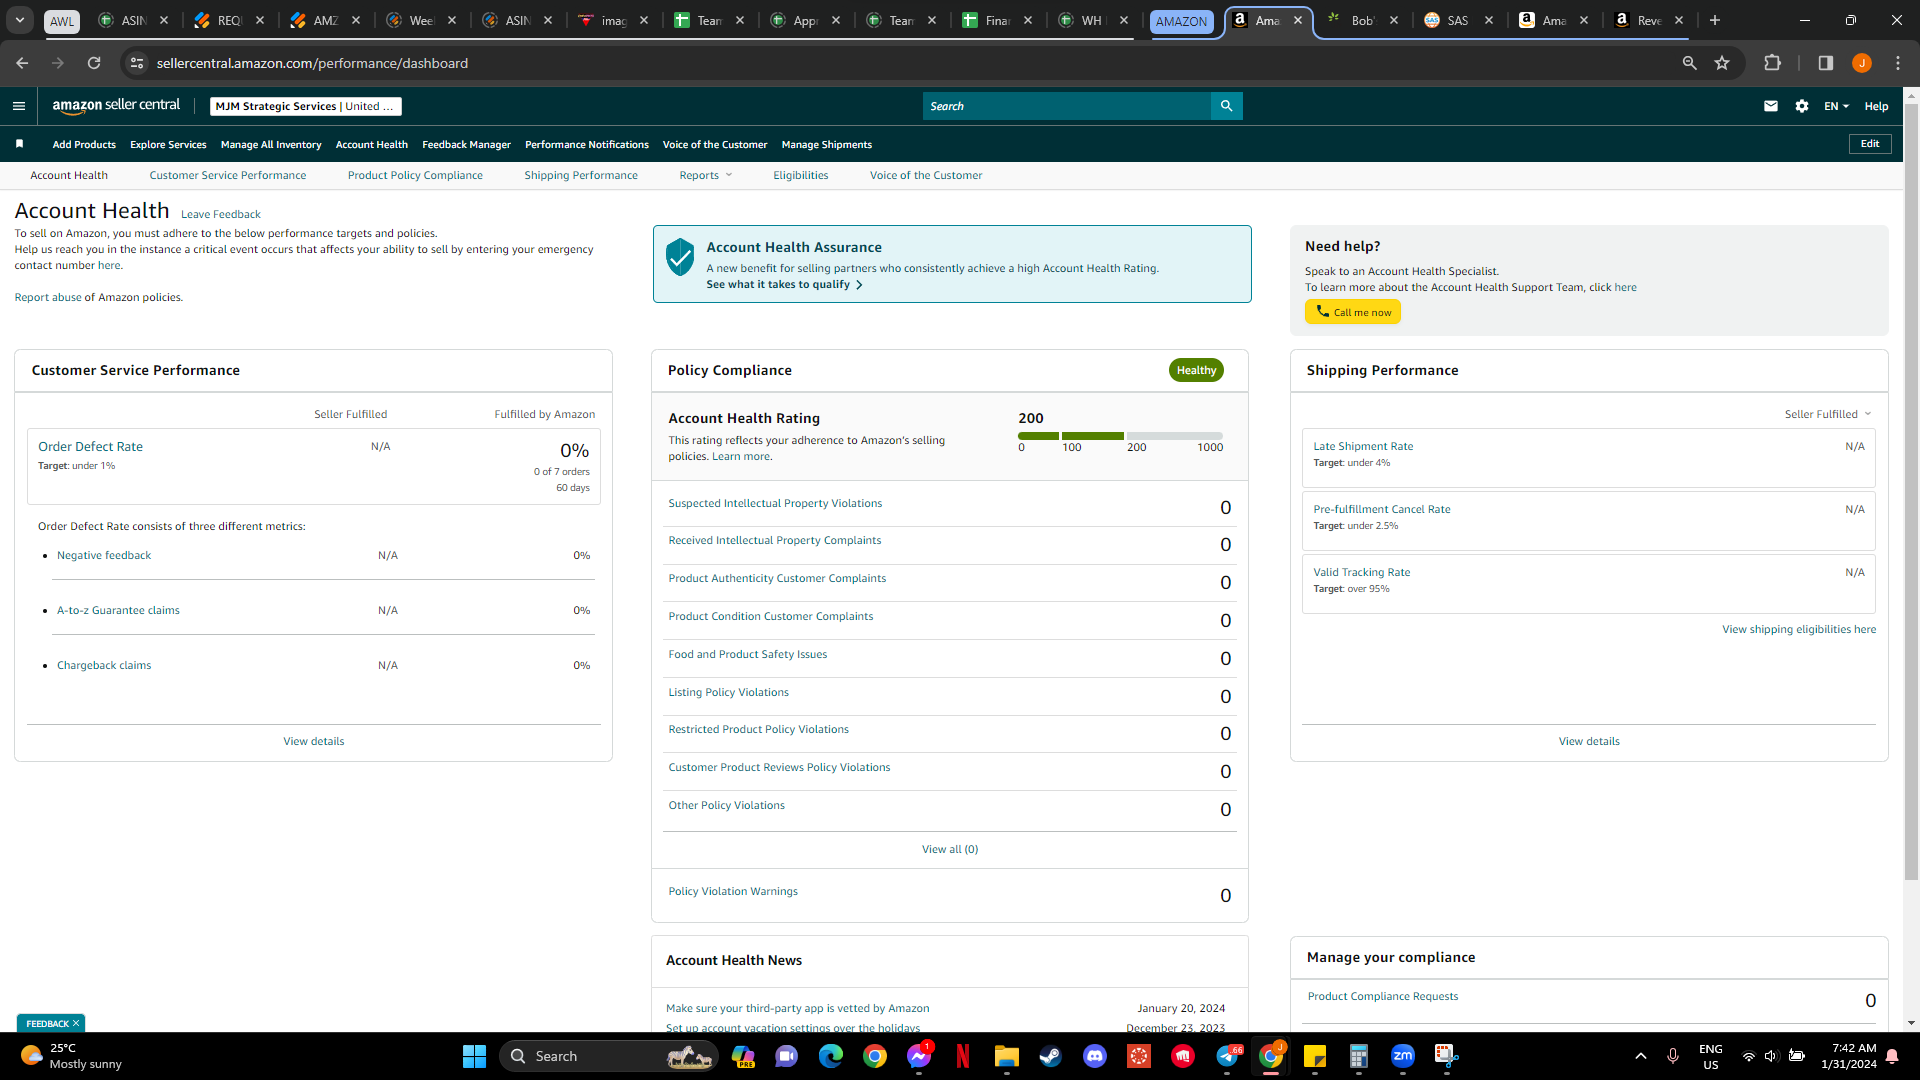This screenshot has width=1920, height=1080.
Task: Open the tab search dropdown arrow
Action: [20, 20]
